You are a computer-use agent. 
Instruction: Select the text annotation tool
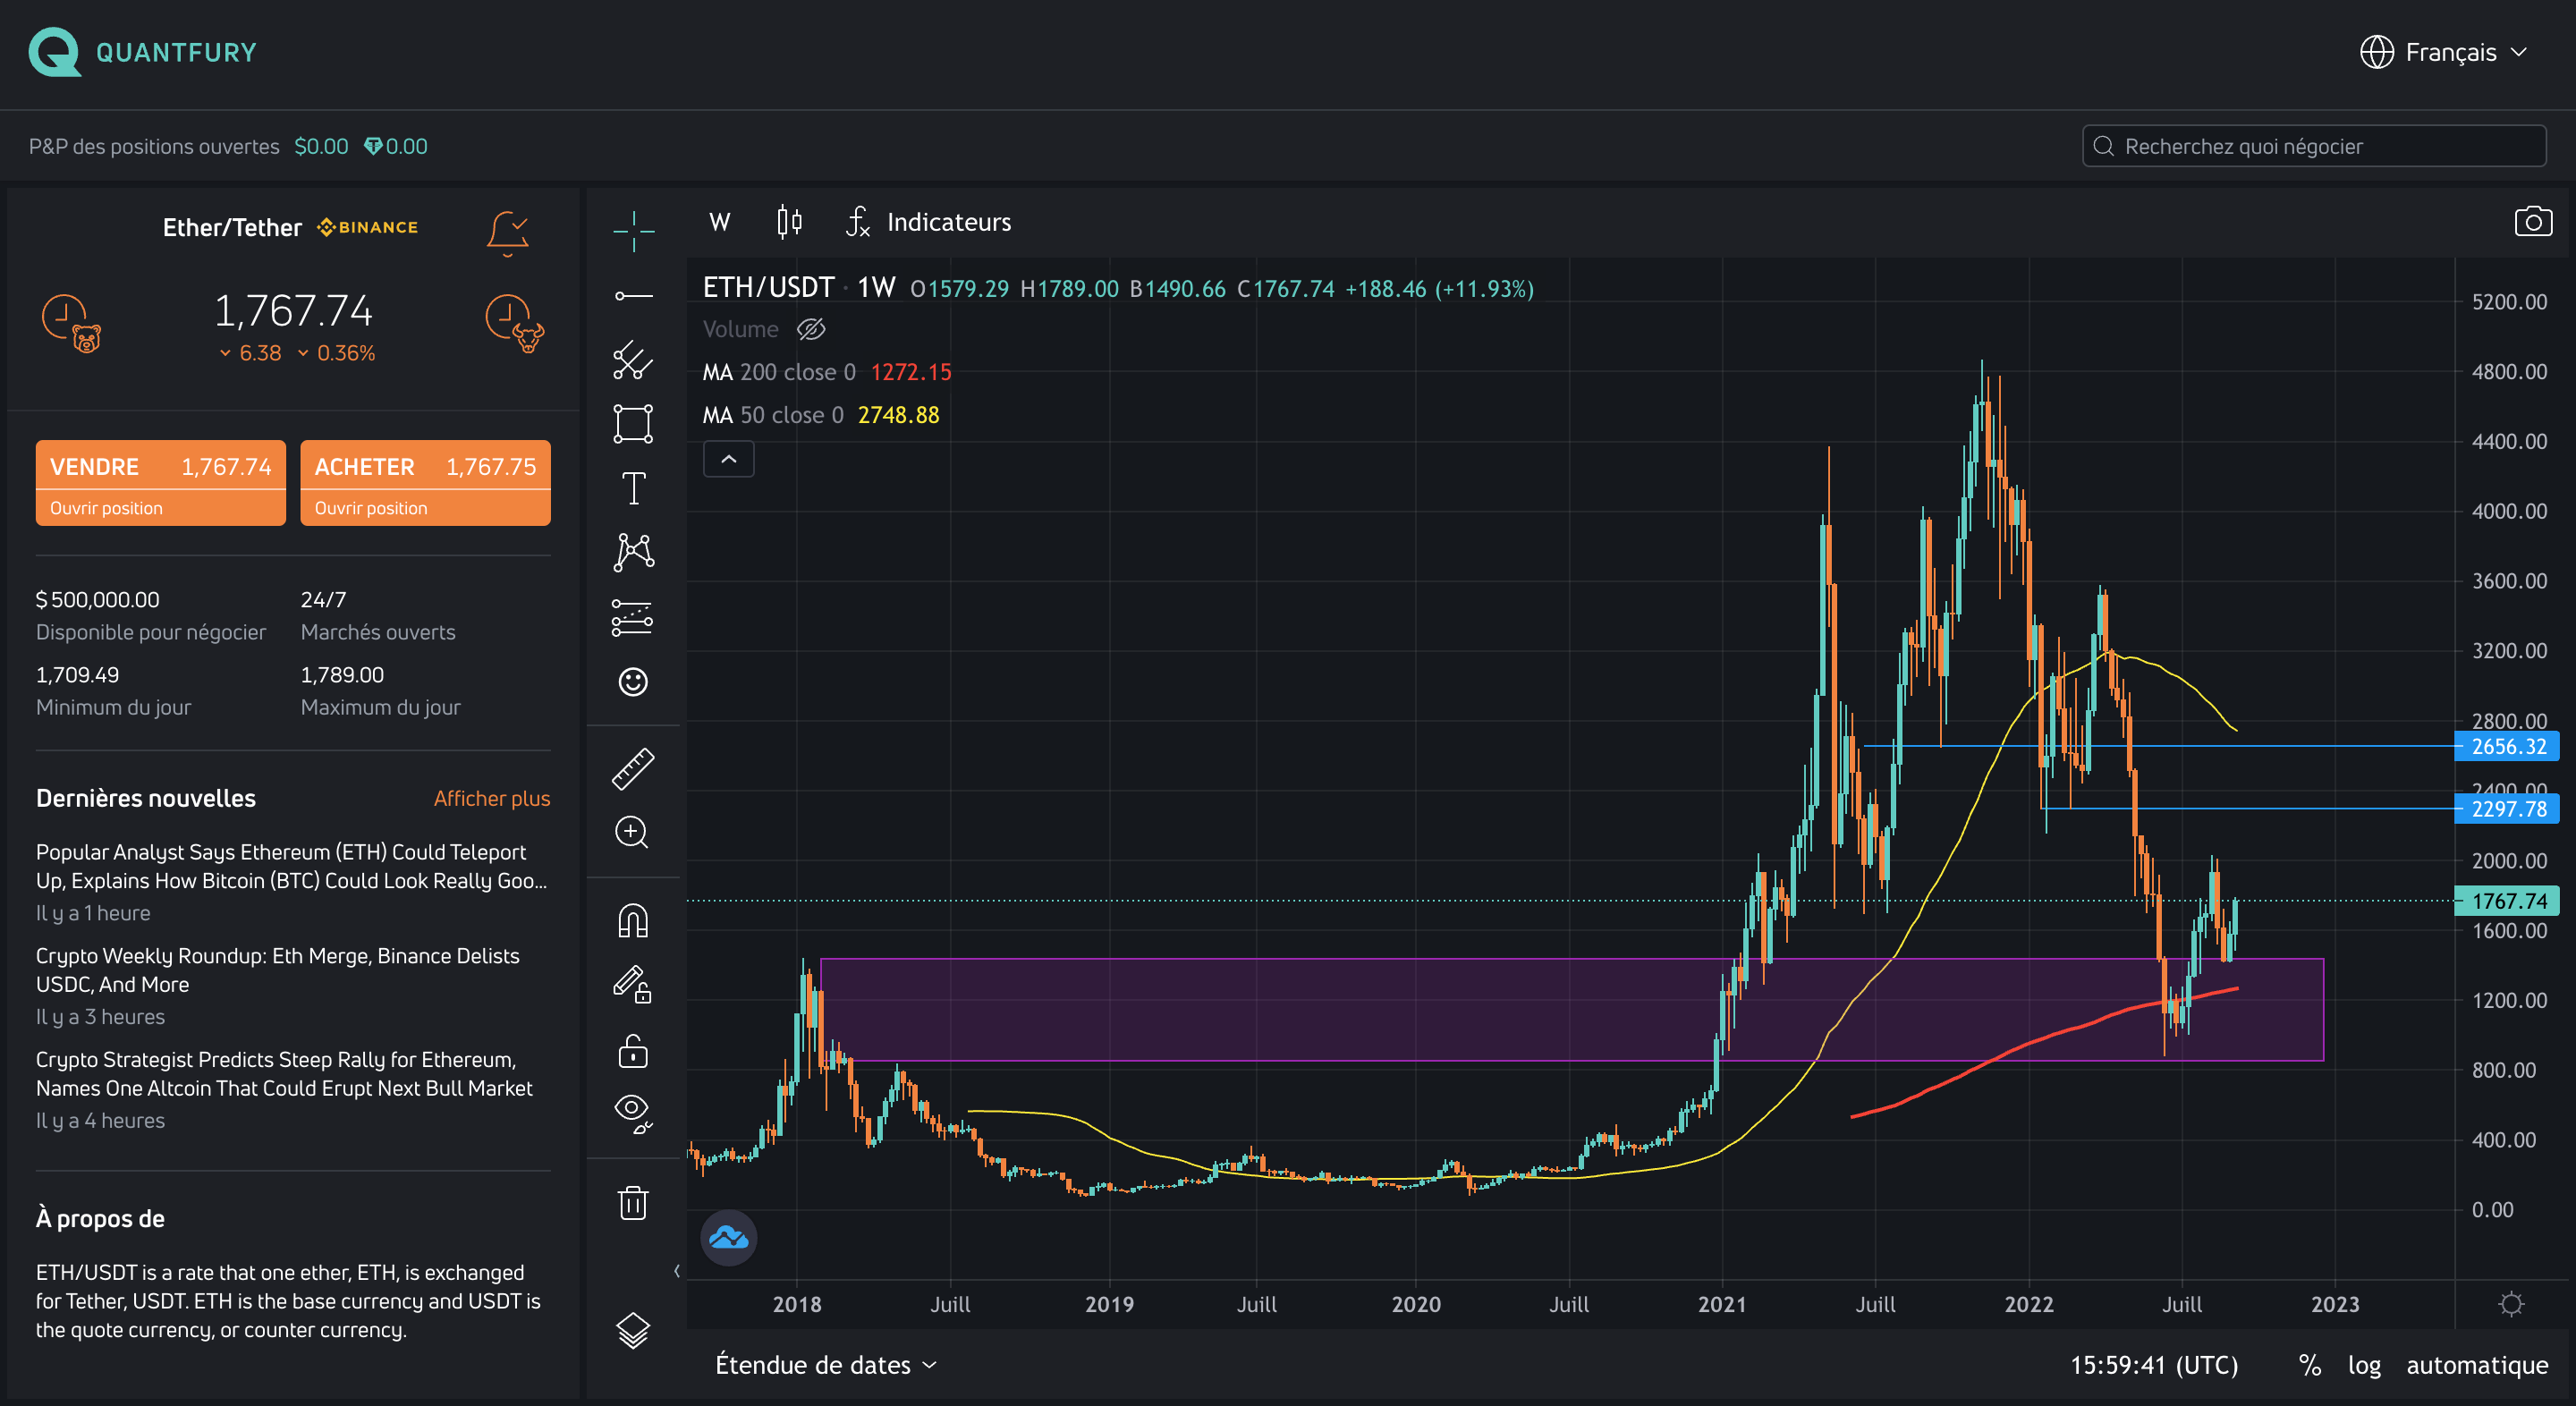[633, 488]
